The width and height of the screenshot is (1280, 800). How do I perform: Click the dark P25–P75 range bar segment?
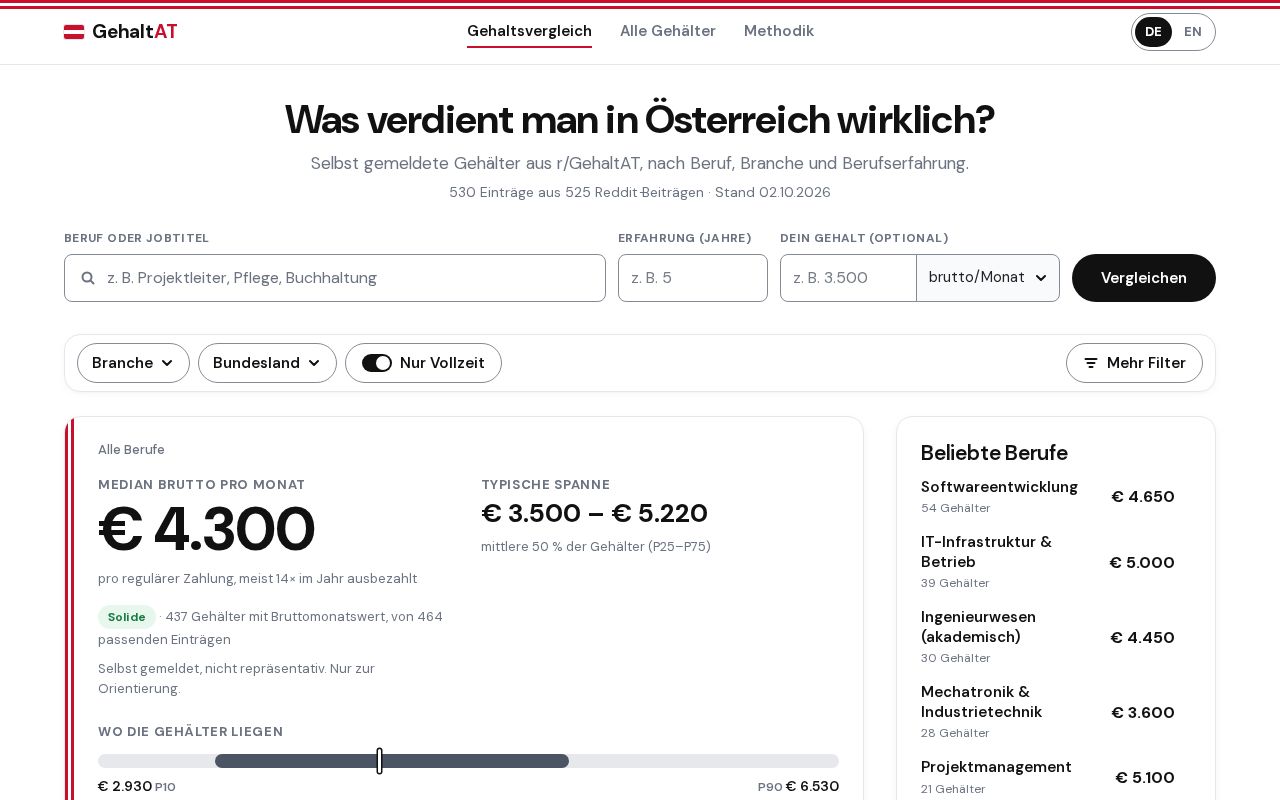(392, 761)
